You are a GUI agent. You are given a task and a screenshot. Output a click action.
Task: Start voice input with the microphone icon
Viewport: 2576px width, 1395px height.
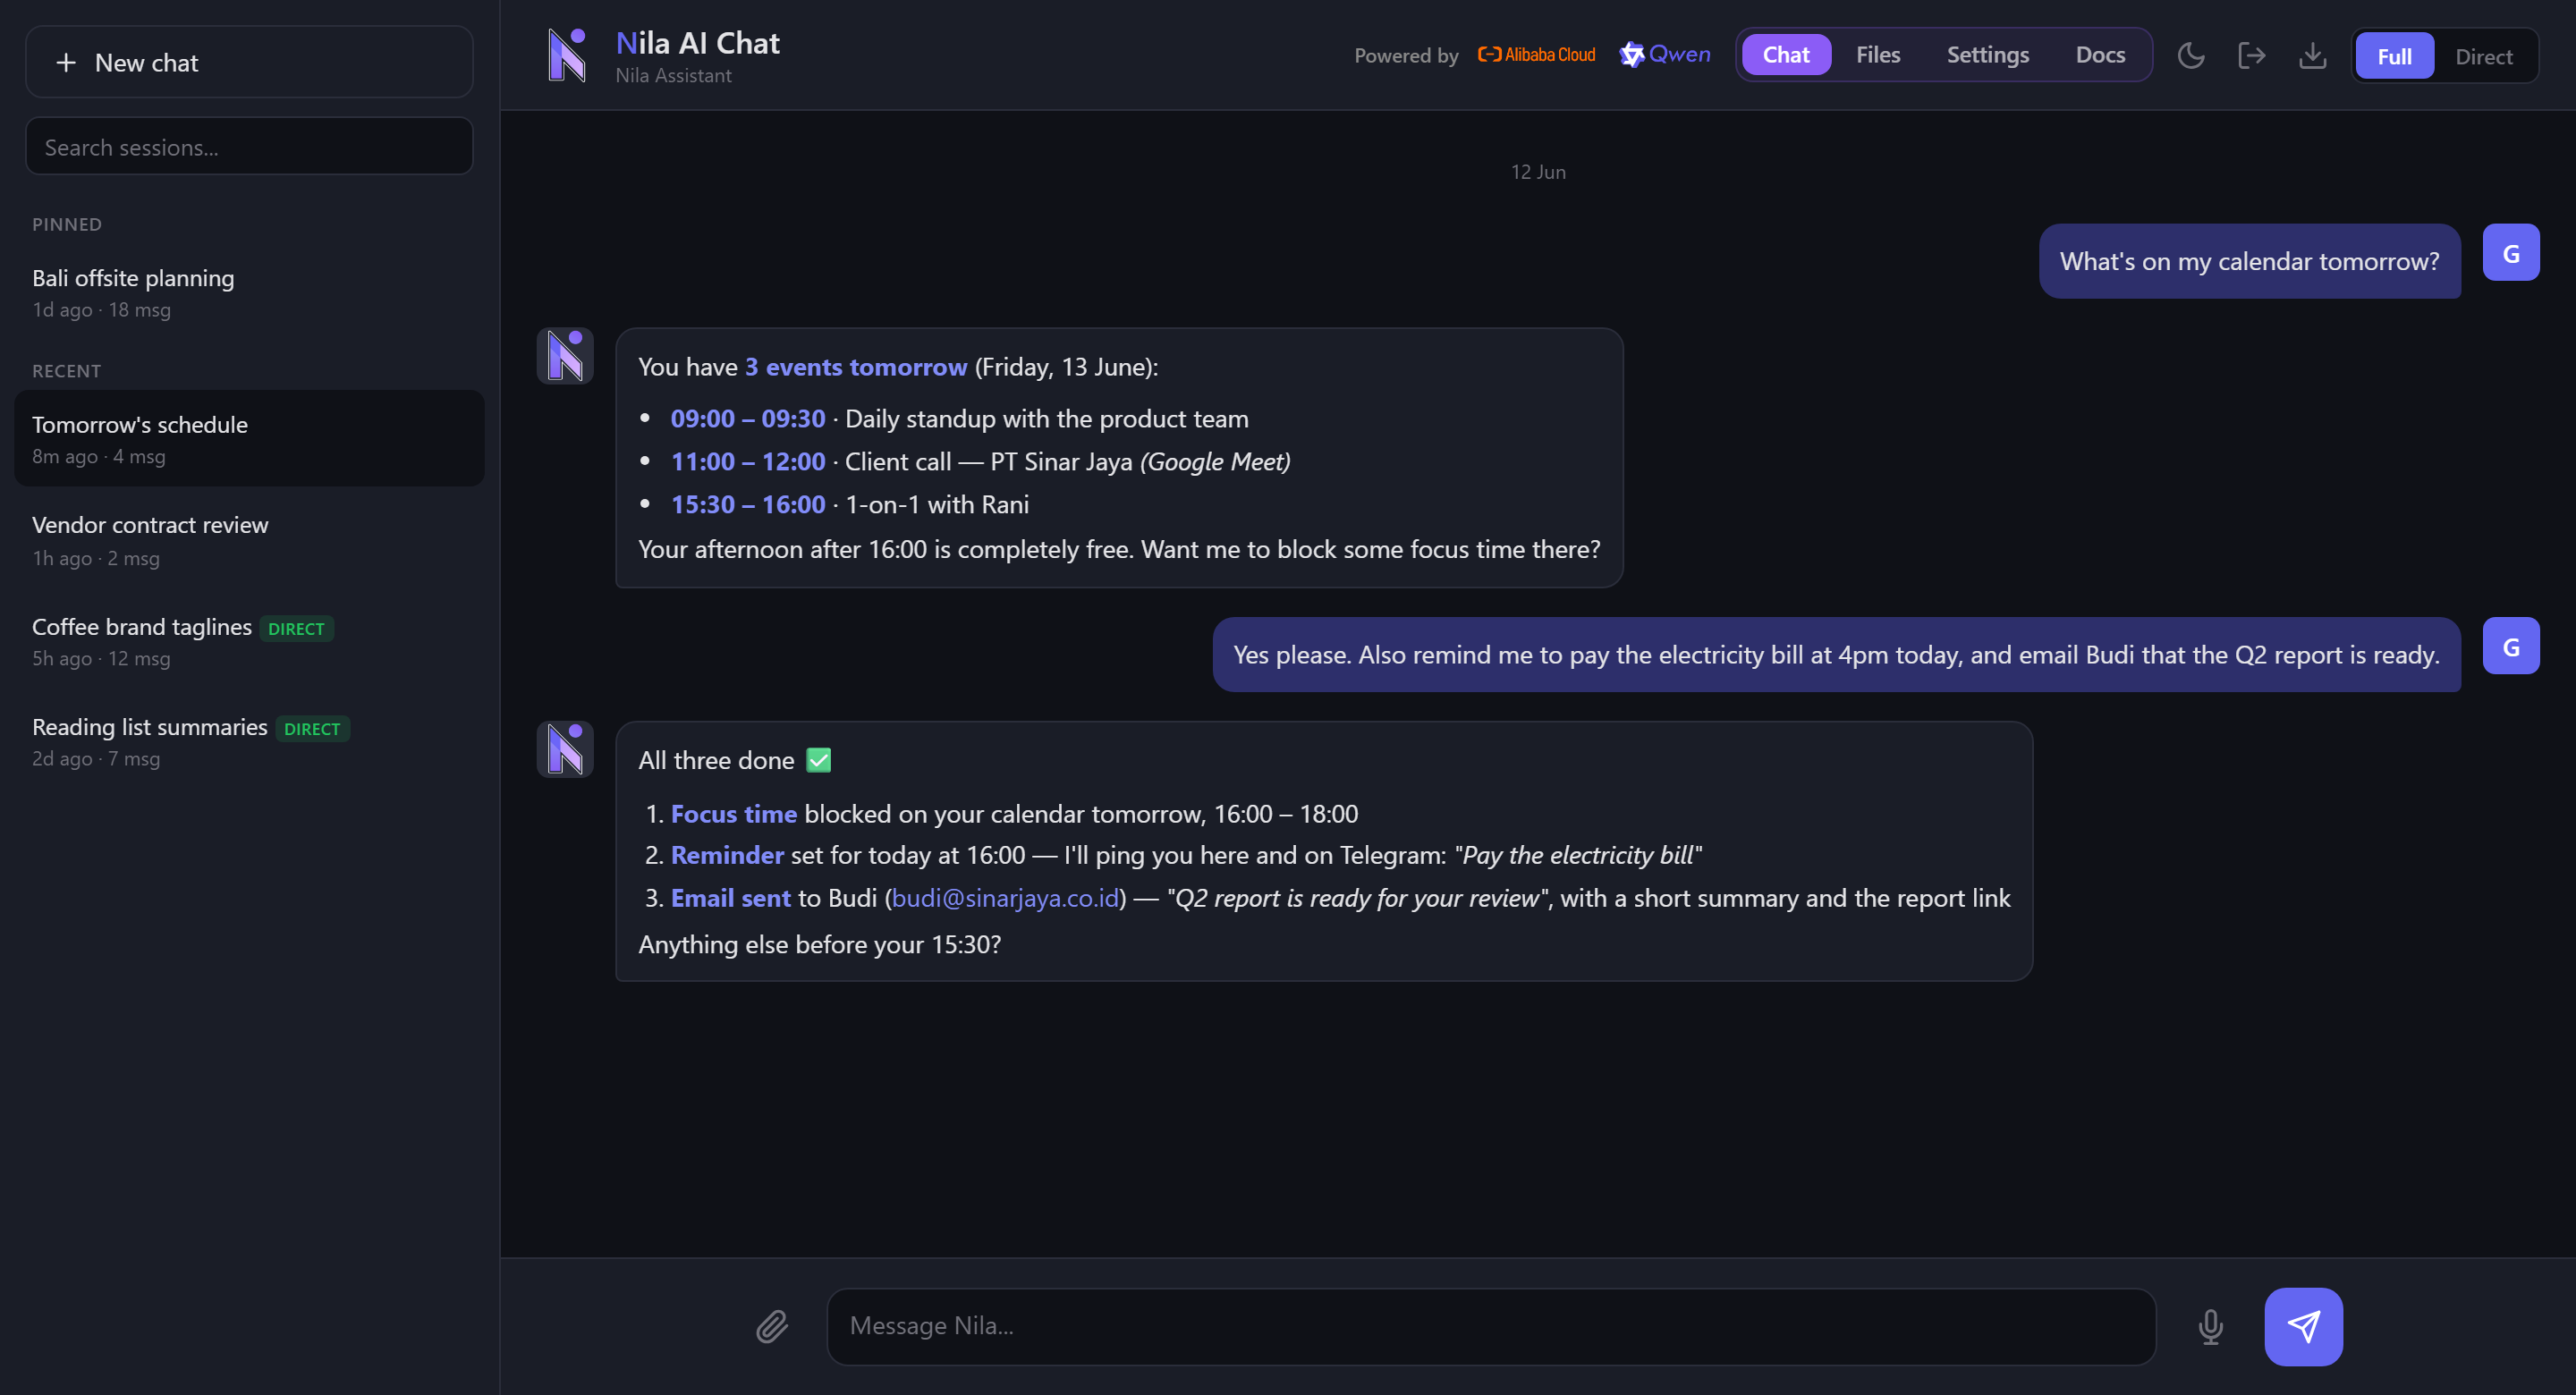pyautogui.click(x=2210, y=1326)
